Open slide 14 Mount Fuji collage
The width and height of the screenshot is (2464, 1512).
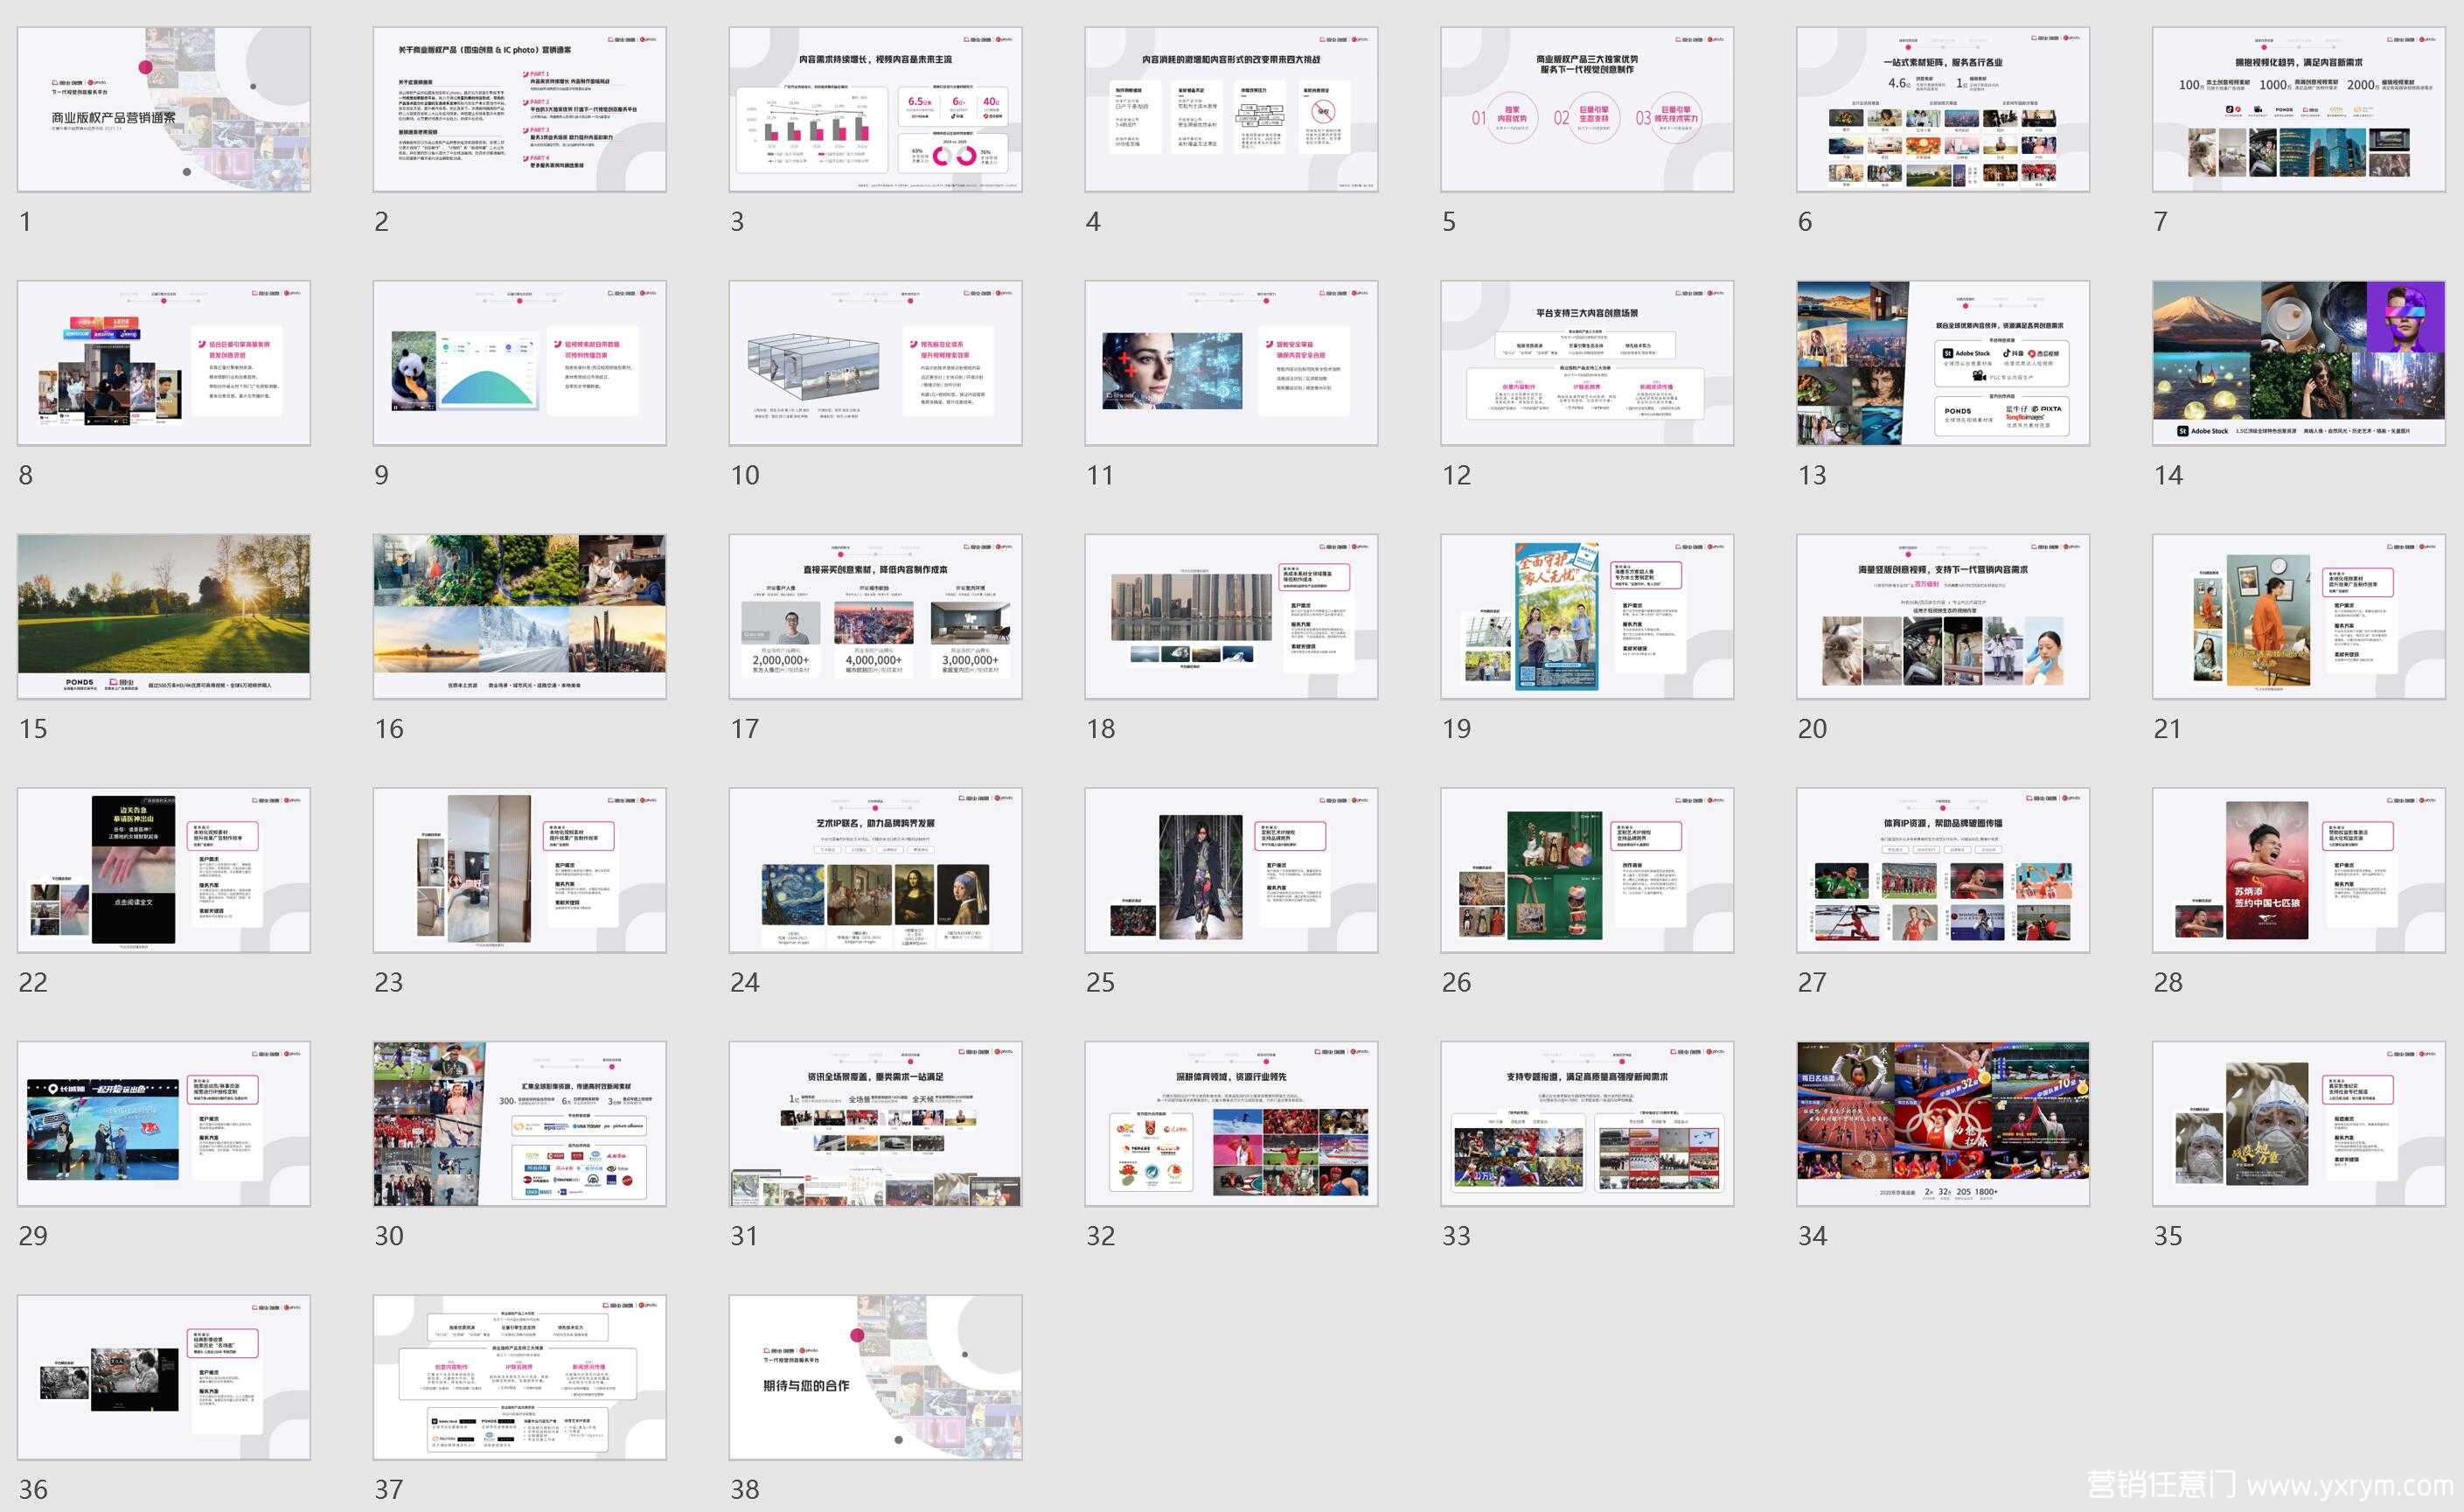pyautogui.click(x=2298, y=363)
